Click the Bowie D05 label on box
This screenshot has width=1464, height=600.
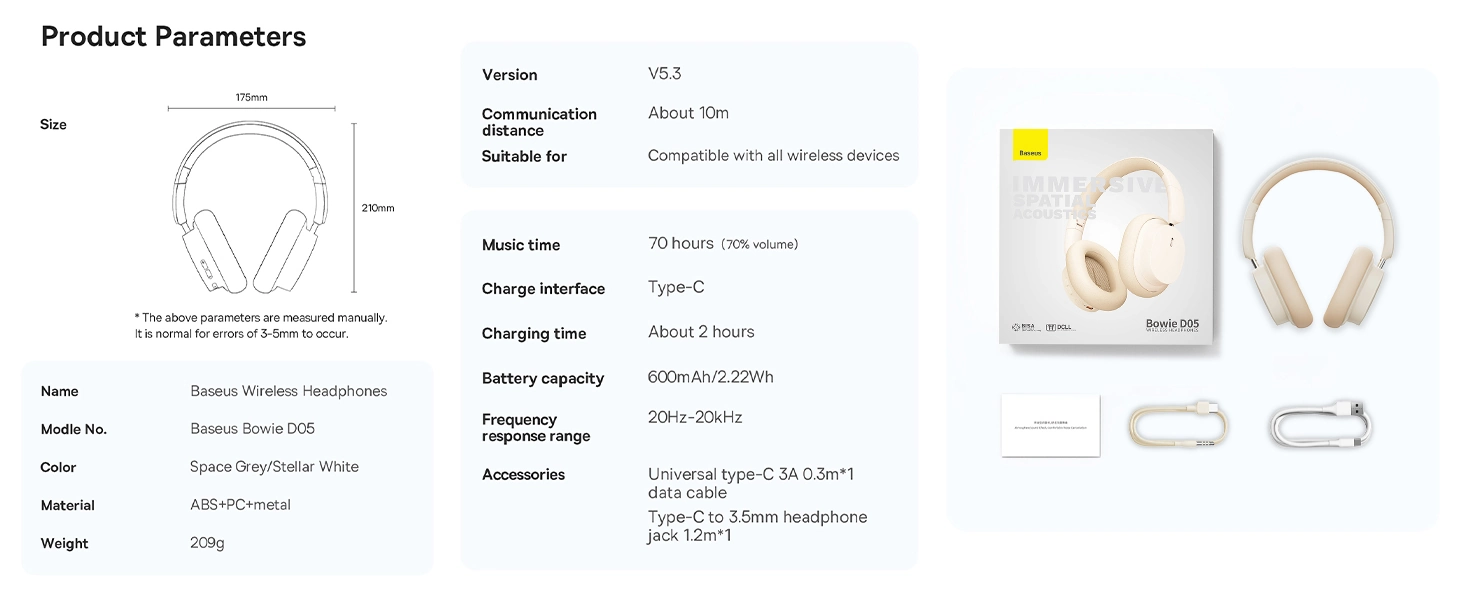pos(1172,324)
